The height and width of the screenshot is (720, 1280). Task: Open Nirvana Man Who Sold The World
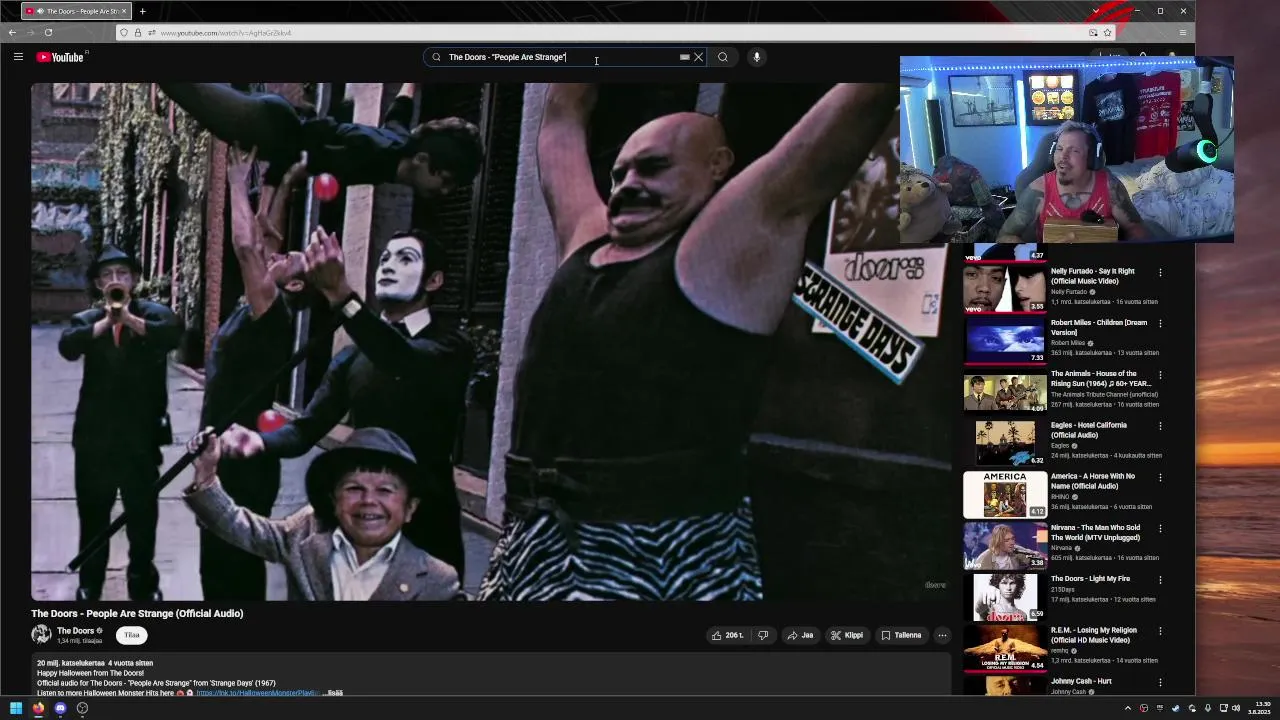[x=1095, y=532]
